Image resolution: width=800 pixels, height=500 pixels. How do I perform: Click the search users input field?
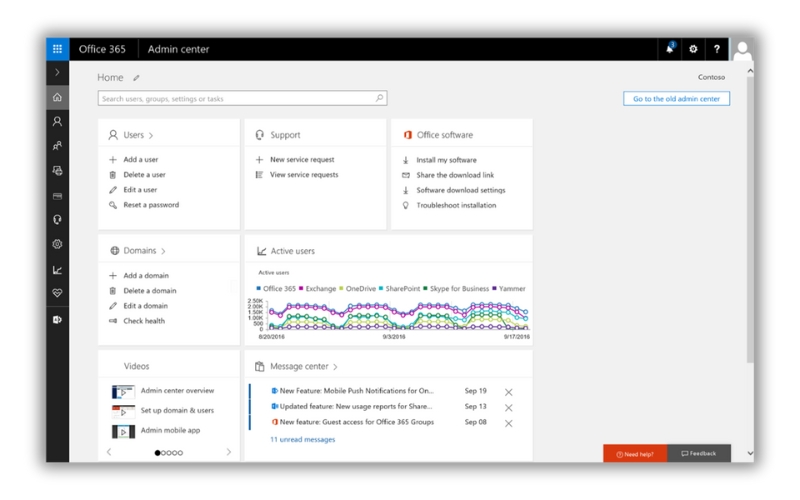(x=242, y=98)
